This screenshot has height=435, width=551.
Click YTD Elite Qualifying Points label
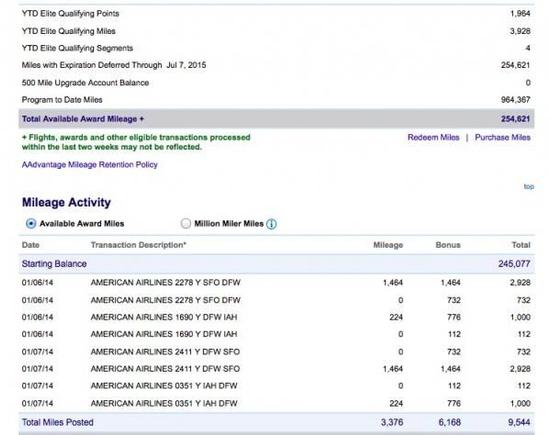[x=71, y=14]
